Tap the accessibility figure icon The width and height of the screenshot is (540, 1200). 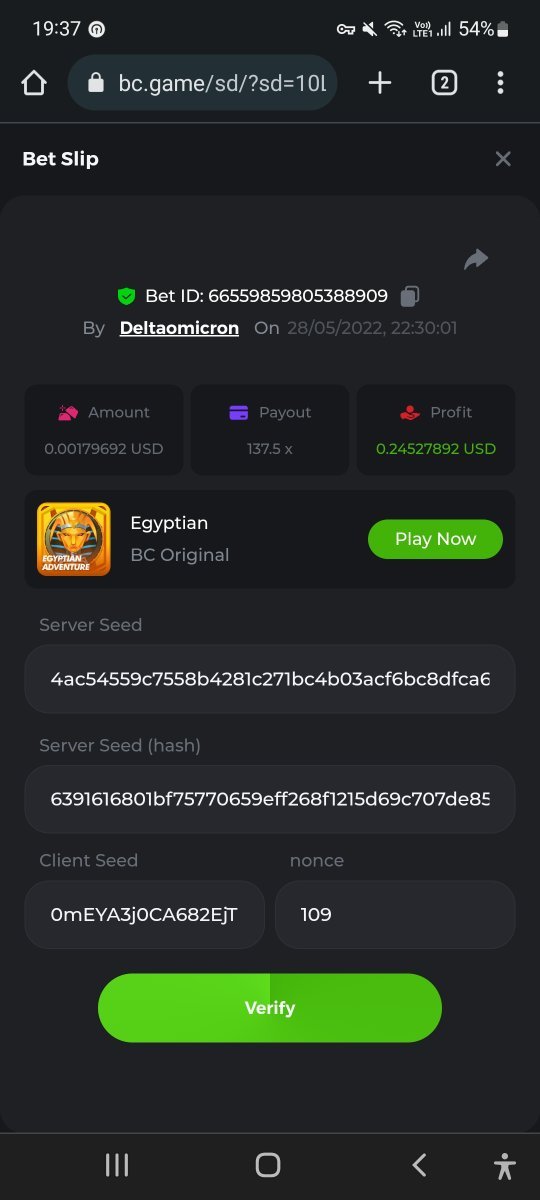(505, 1166)
